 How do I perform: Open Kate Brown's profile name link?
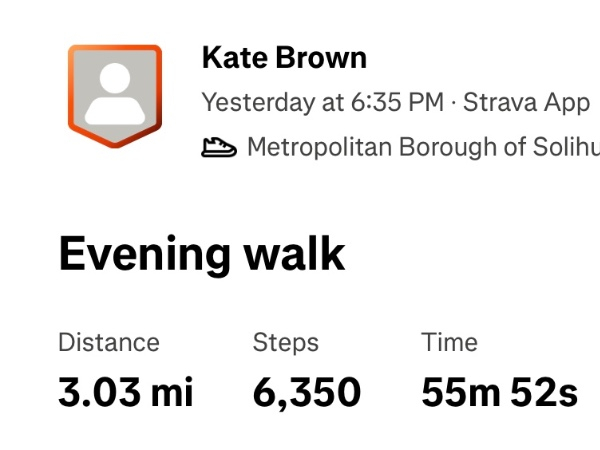point(284,58)
